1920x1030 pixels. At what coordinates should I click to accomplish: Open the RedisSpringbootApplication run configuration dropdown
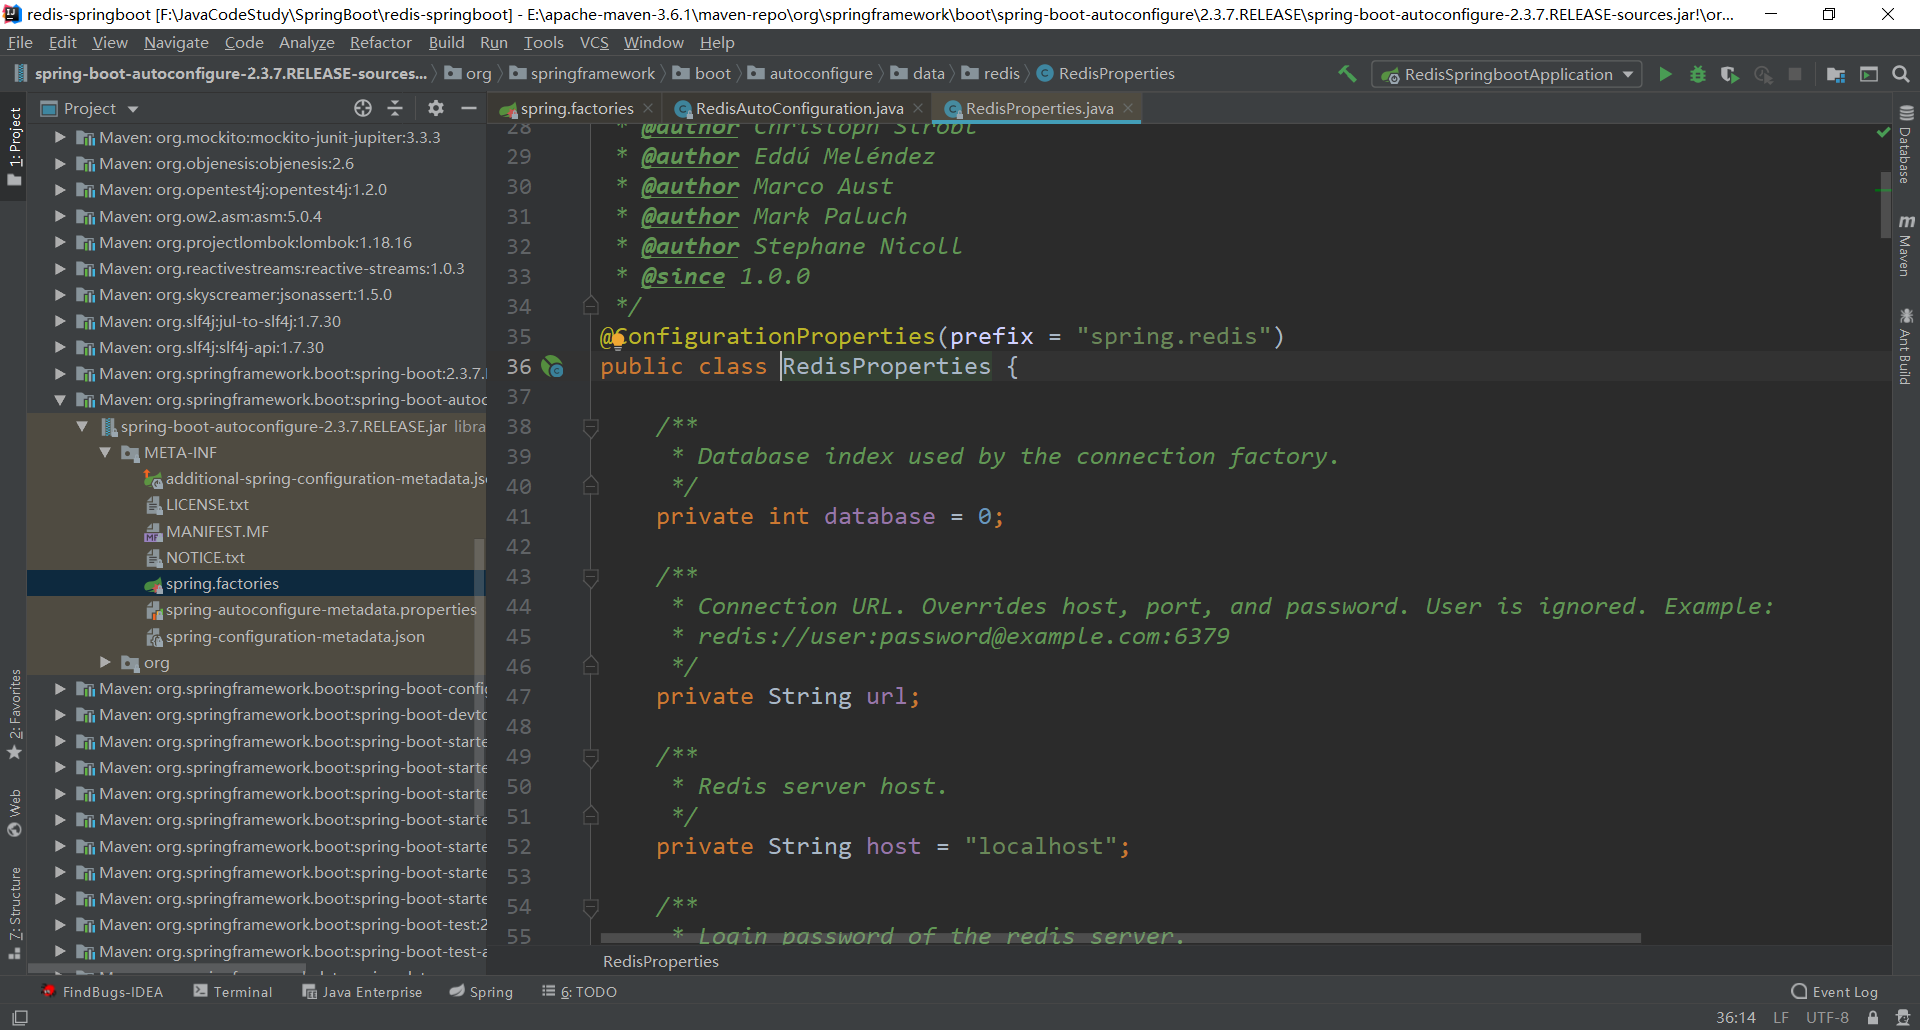(x=1507, y=74)
